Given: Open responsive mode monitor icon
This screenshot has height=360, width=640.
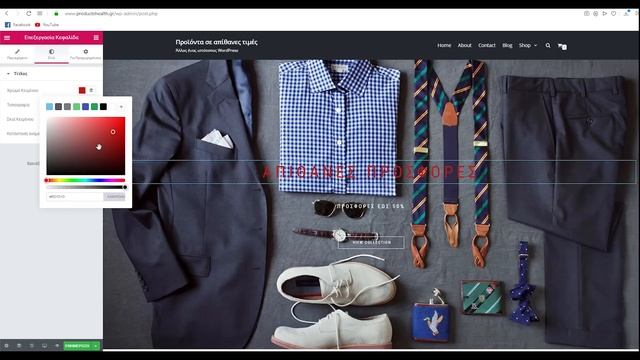Looking at the screenshot, I should pos(44,346).
